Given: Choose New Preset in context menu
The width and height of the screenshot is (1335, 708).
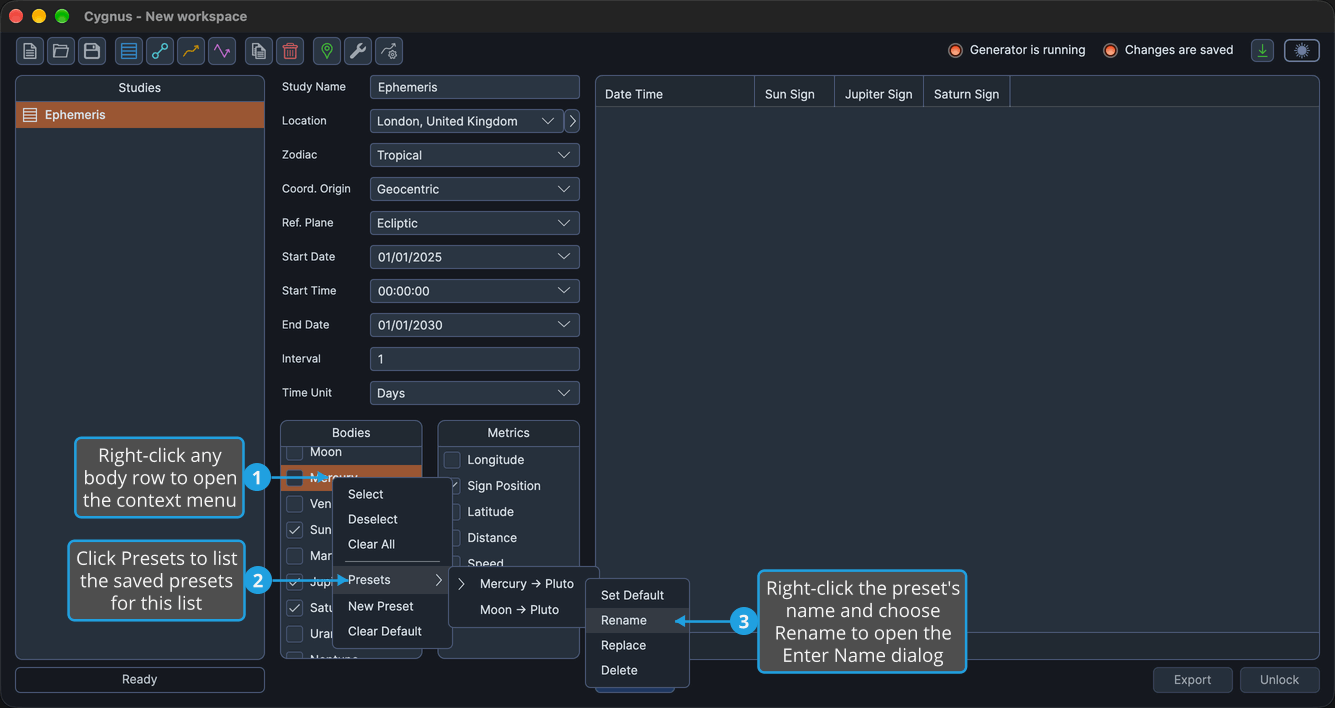Looking at the screenshot, I should [392, 606].
